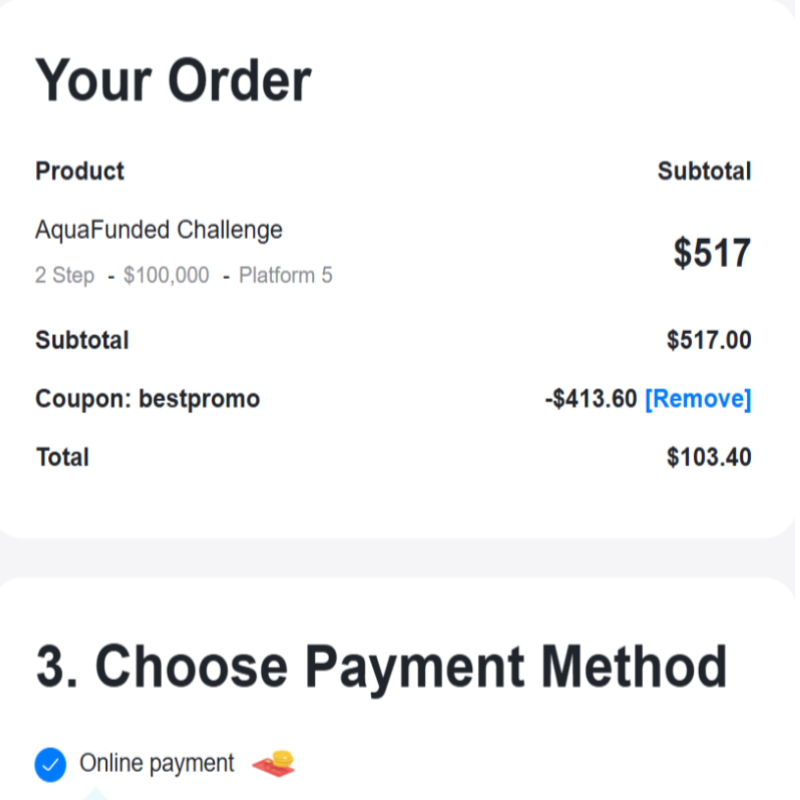Click the coupon discount -$413.60
Image resolution: width=800 pixels, height=800 pixels.
(x=591, y=398)
